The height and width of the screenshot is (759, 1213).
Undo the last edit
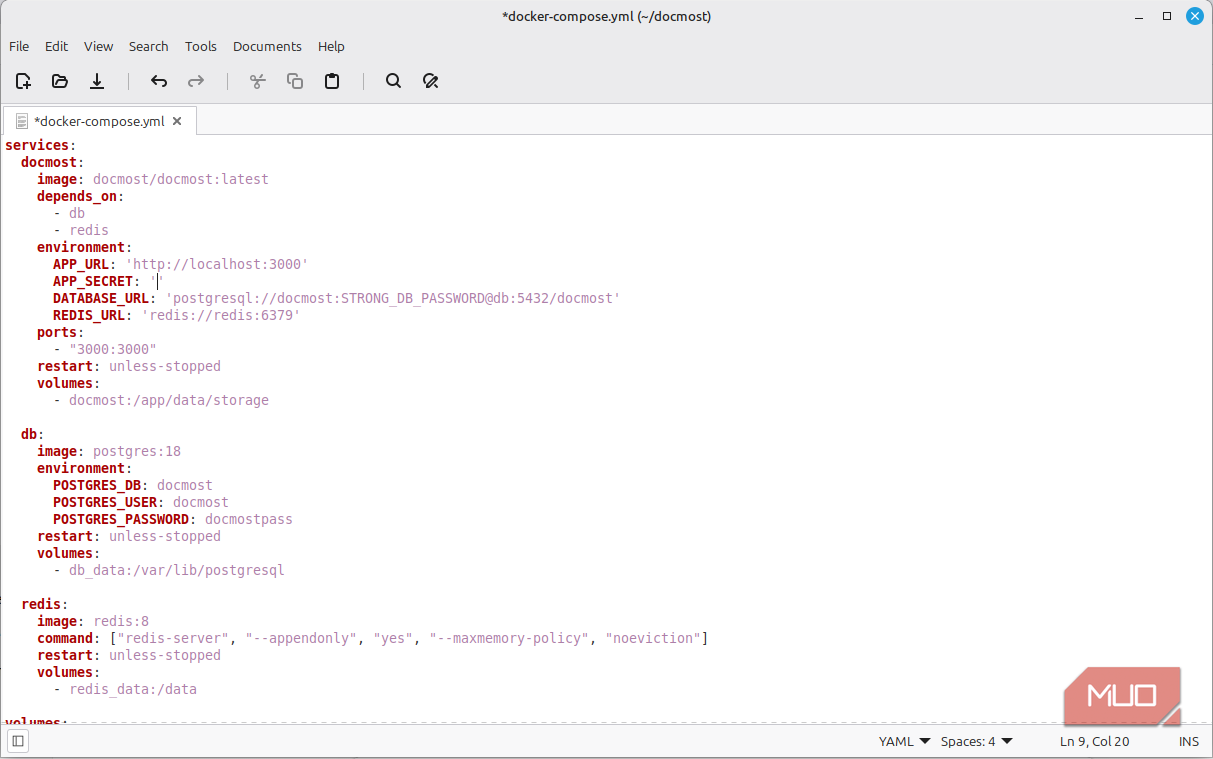(x=159, y=81)
